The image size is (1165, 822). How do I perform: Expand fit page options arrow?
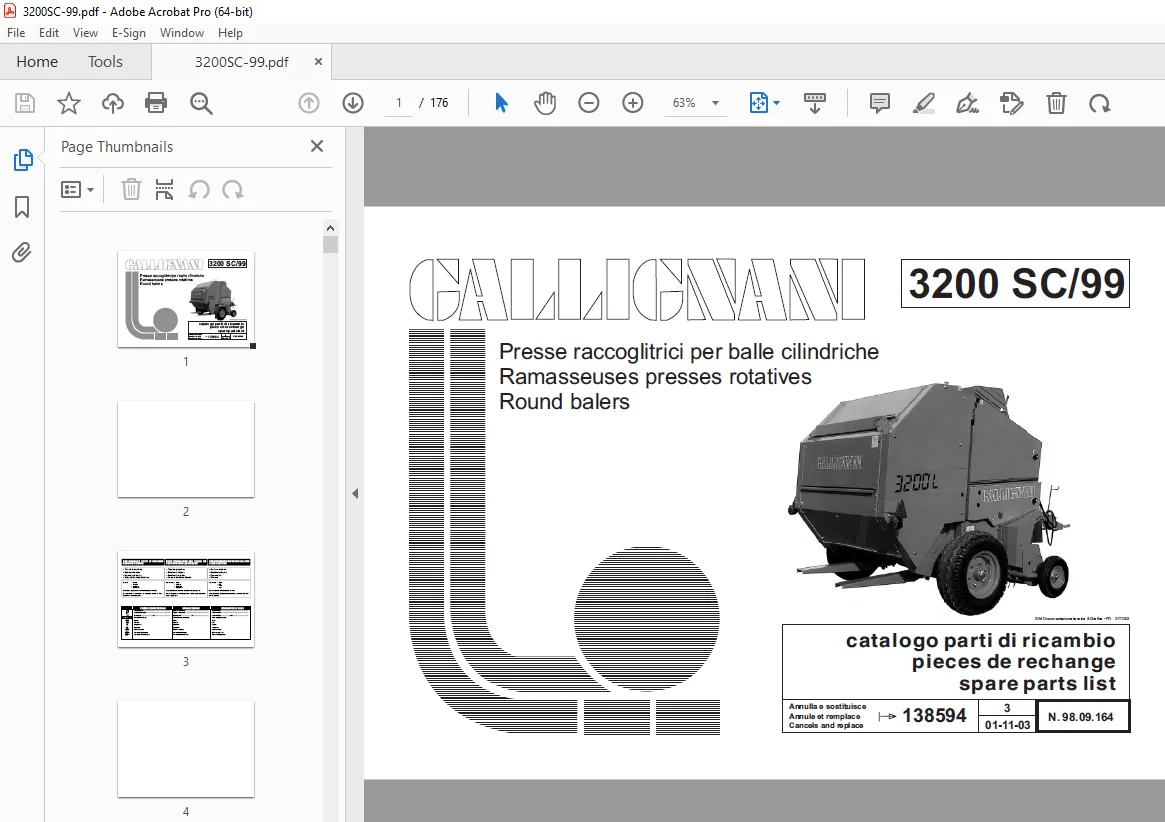pyautogui.click(x=776, y=103)
